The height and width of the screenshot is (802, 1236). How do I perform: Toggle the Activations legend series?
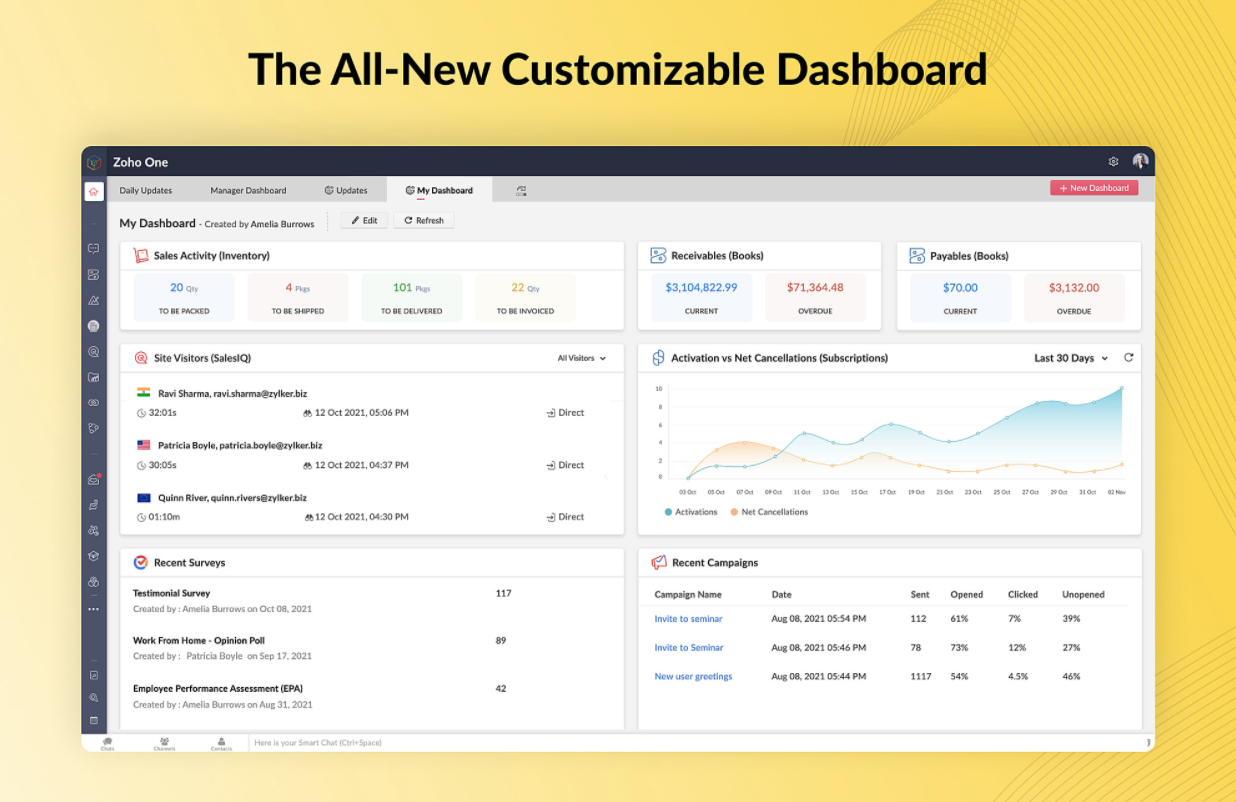691,512
